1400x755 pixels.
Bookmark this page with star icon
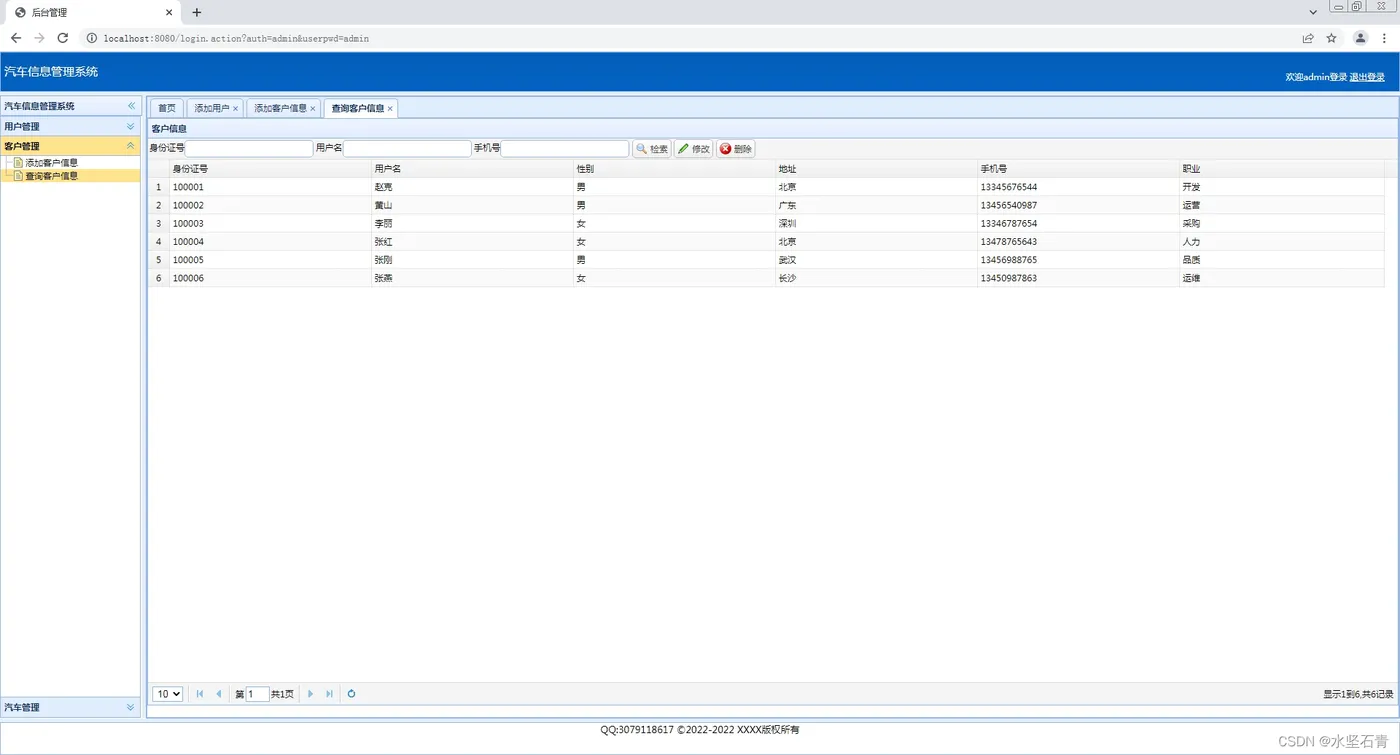pos(1331,38)
